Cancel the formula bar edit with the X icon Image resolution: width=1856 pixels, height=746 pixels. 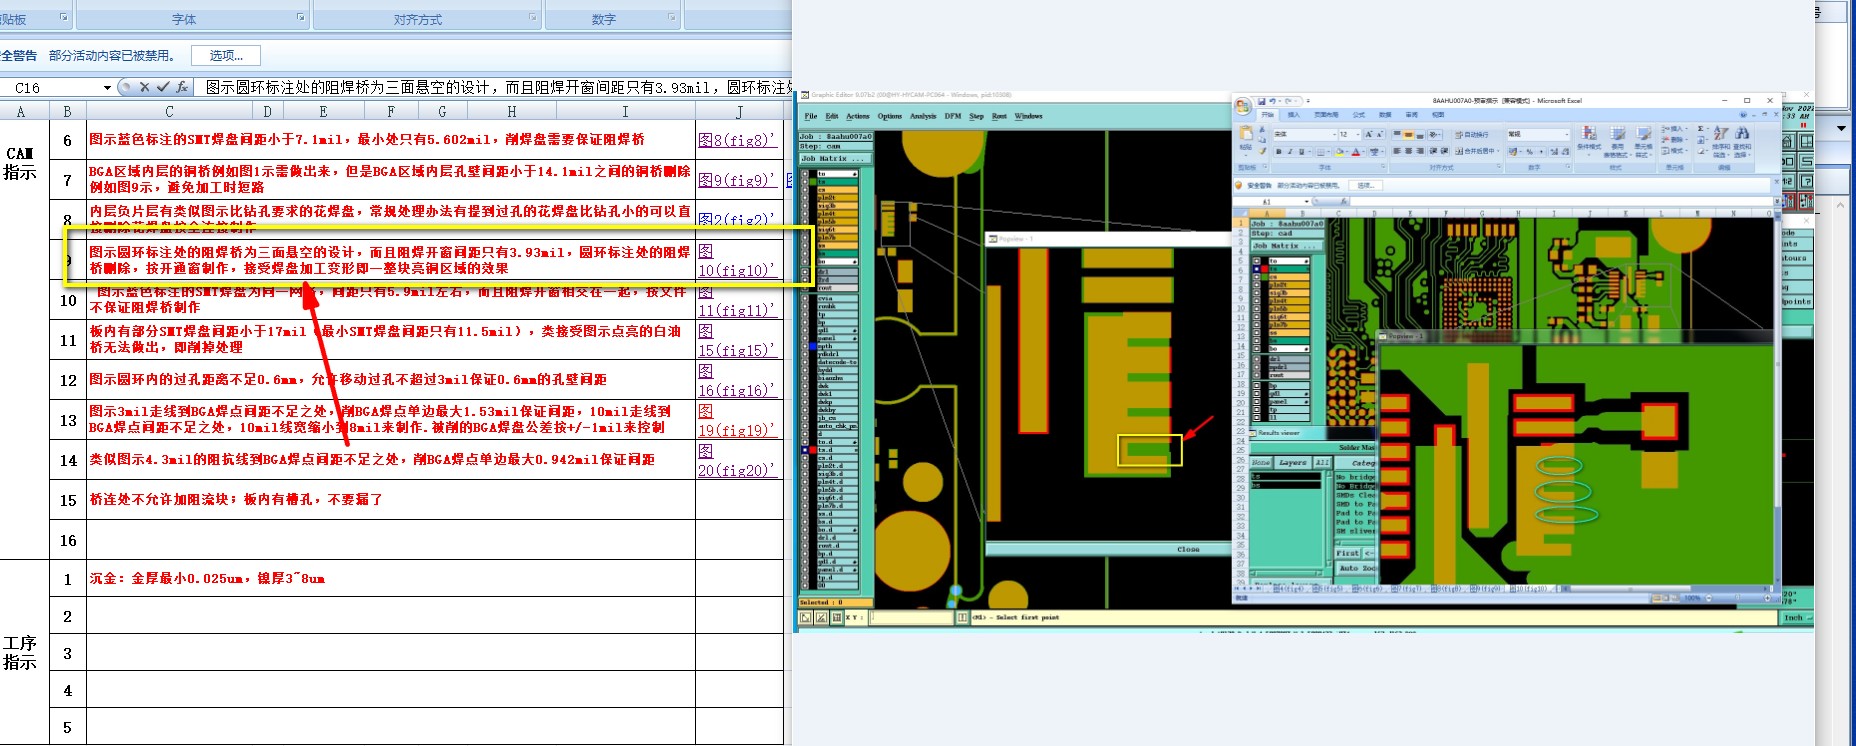(144, 87)
